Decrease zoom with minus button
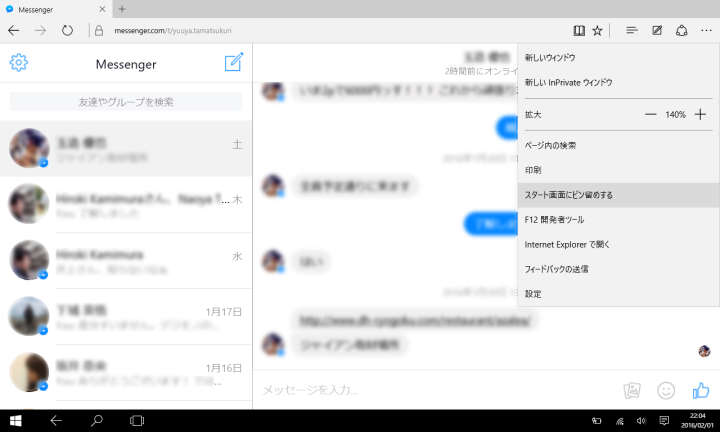The height and width of the screenshot is (432, 720). coord(650,114)
